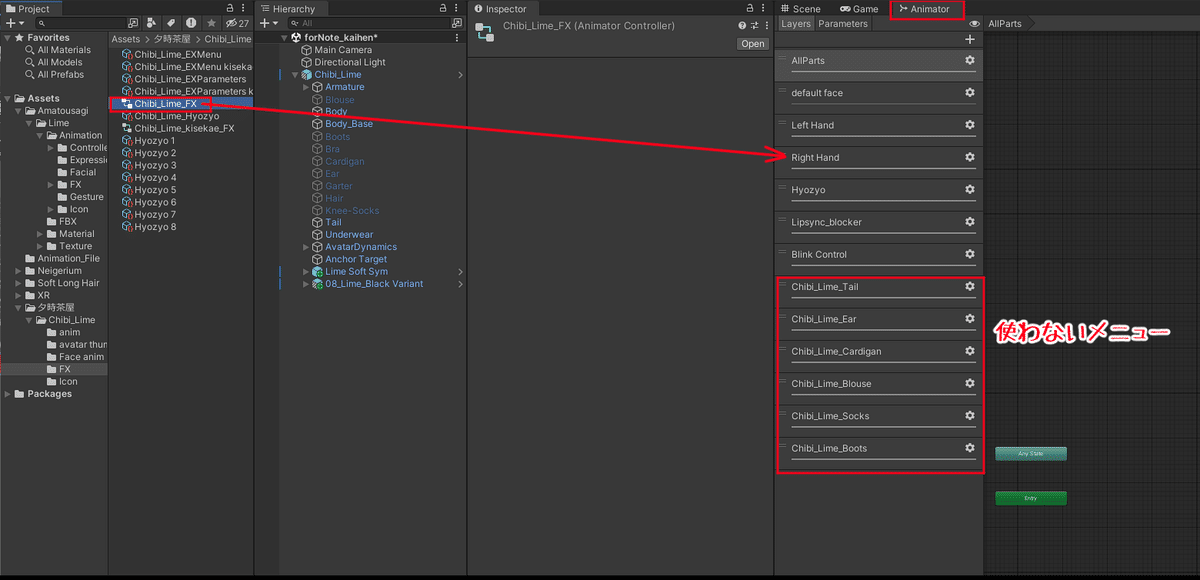Click Any State node in Animator graph

pos(1031,454)
